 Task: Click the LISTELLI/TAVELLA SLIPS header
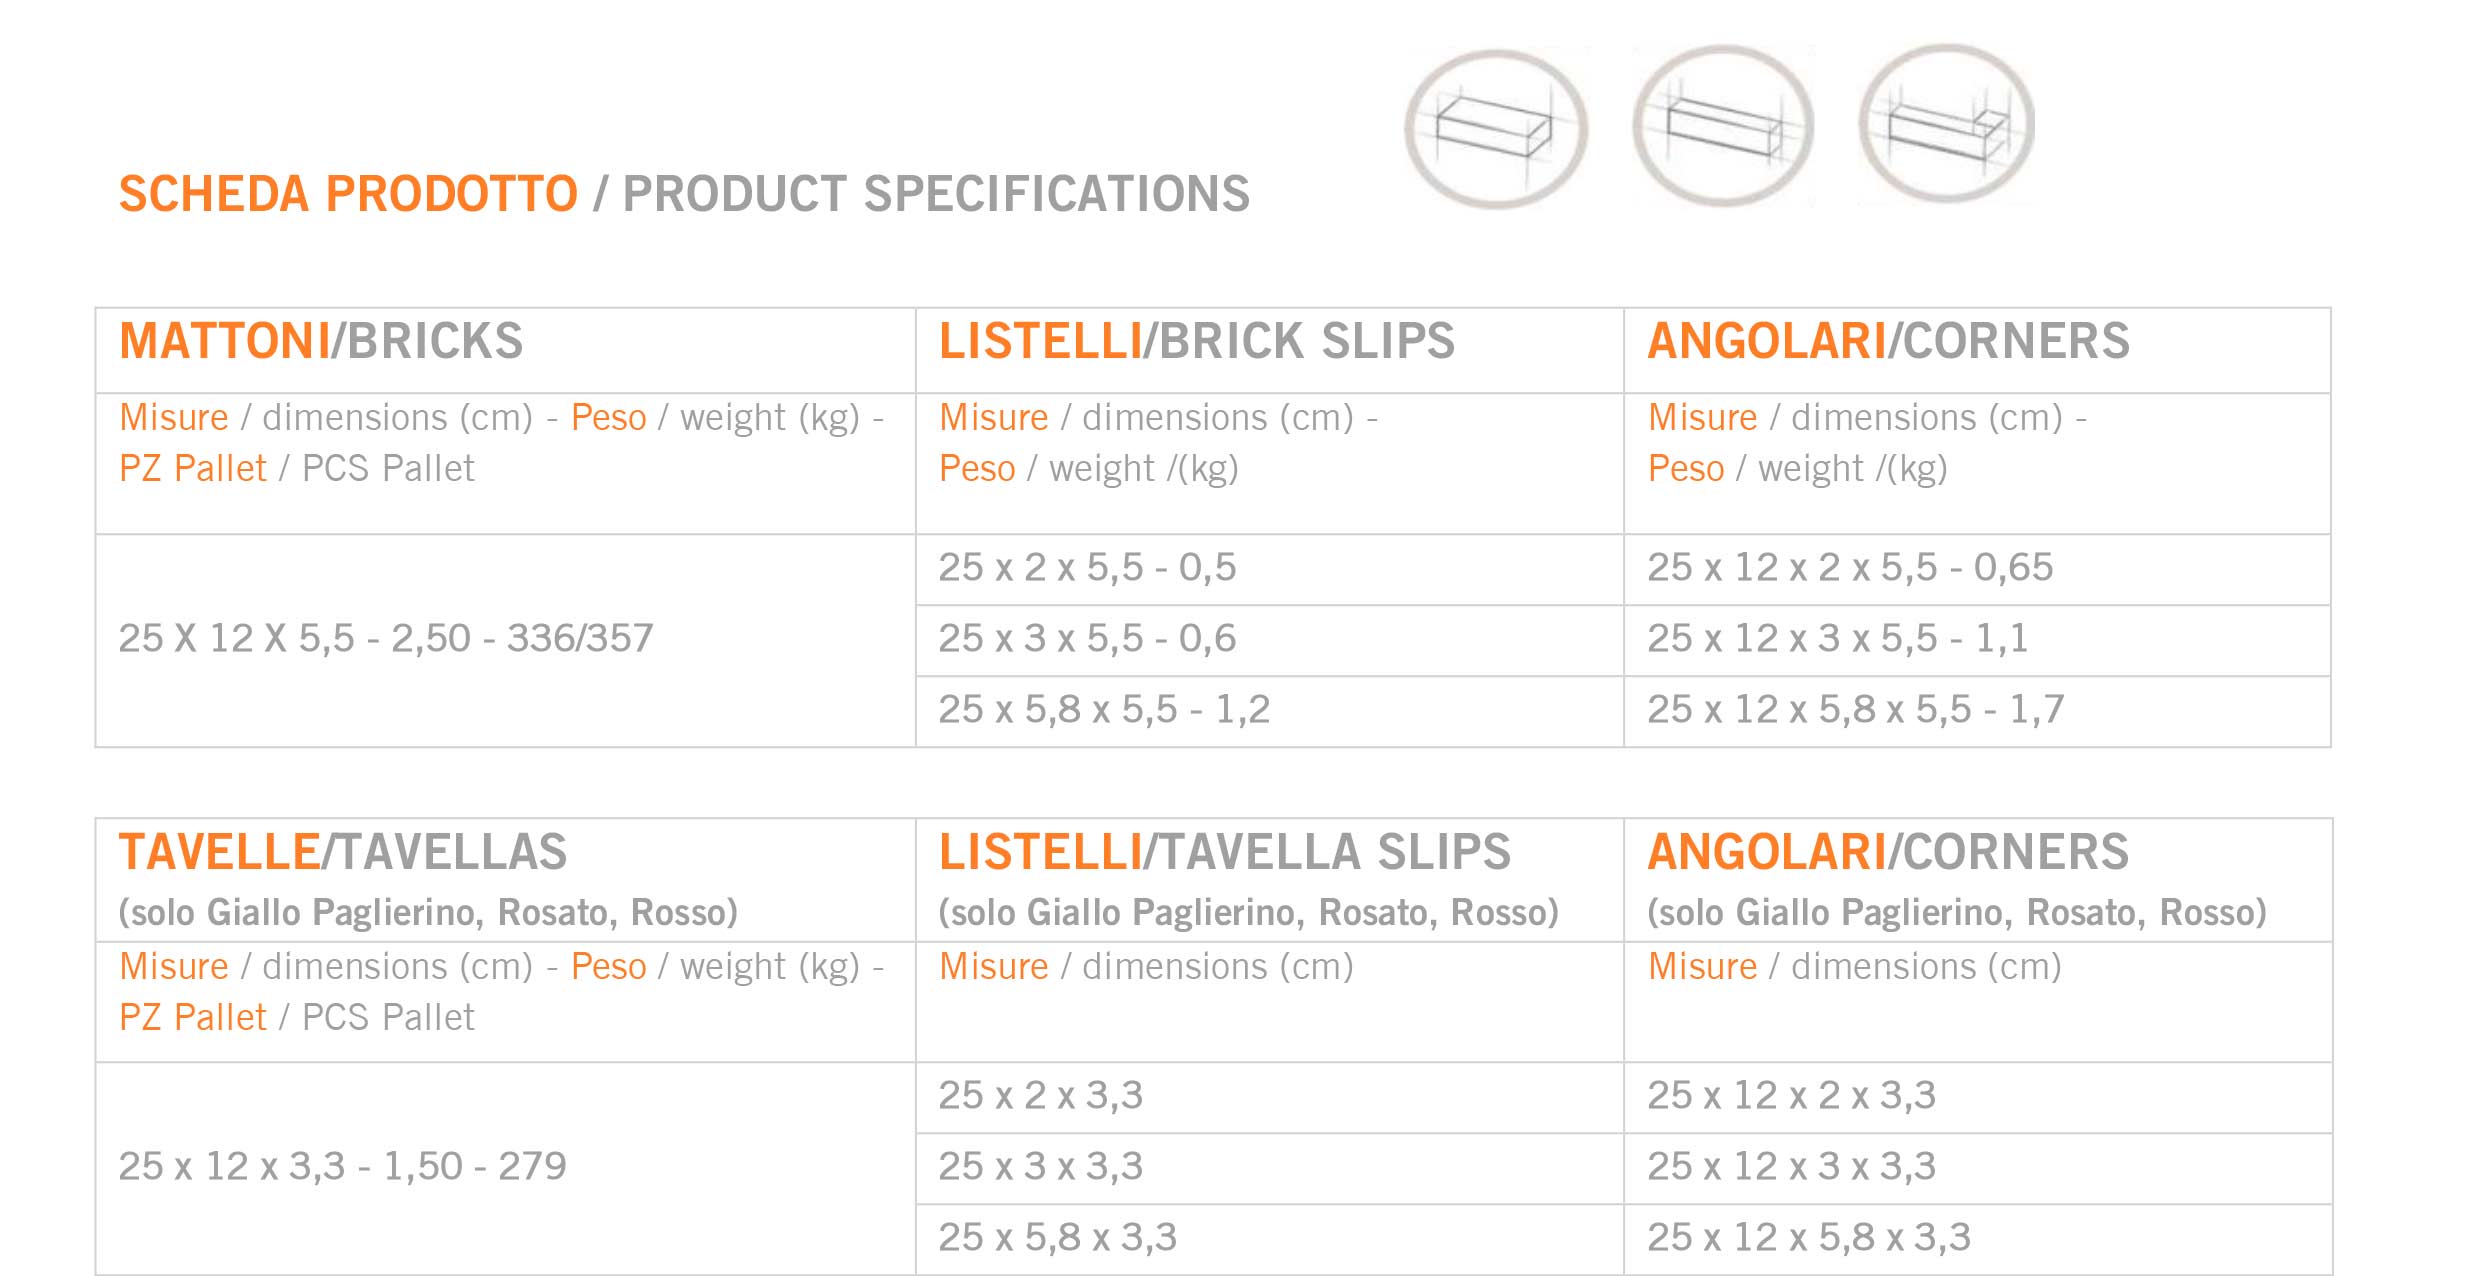1225,852
